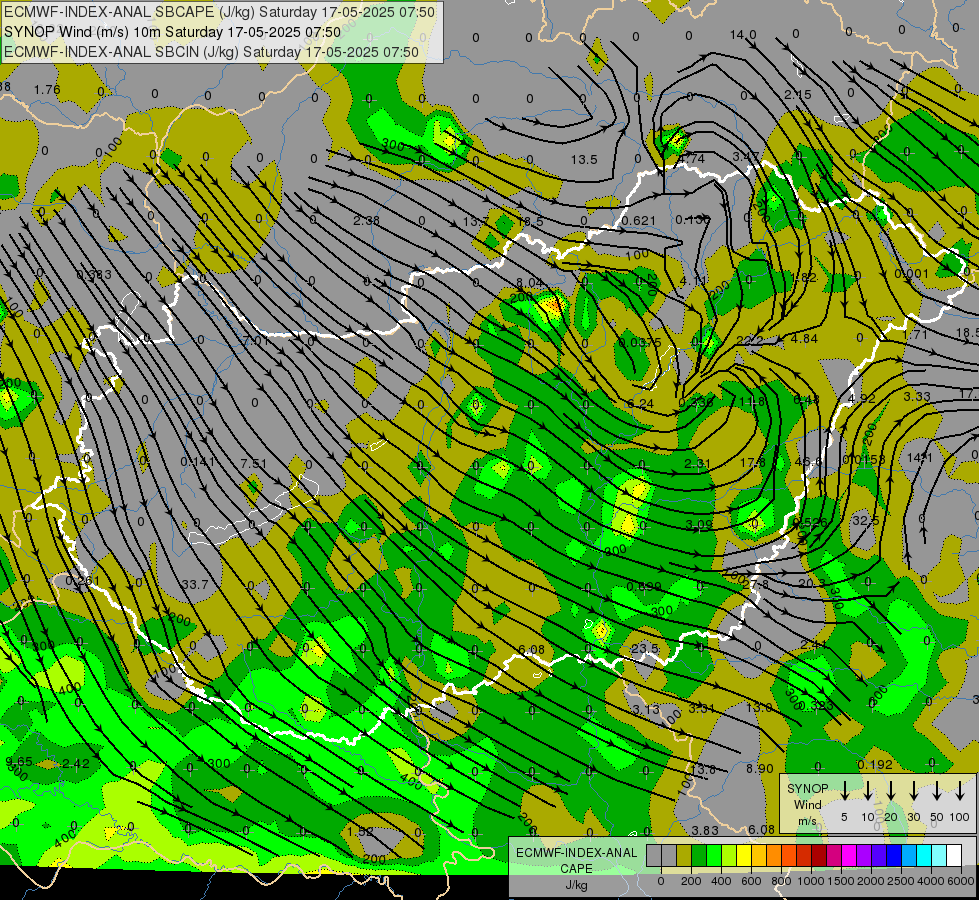Image resolution: width=979 pixels, height=900 pixels.
Task: Pick the bright magenta CAPE legend swatch
Action: coord(849,856)
